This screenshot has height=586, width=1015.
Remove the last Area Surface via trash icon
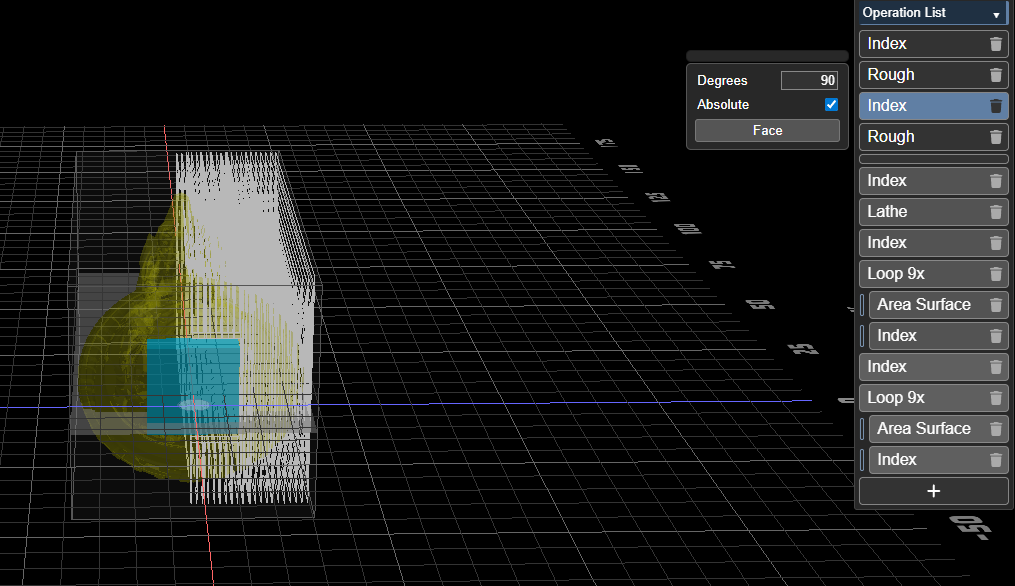coord(995,429)
